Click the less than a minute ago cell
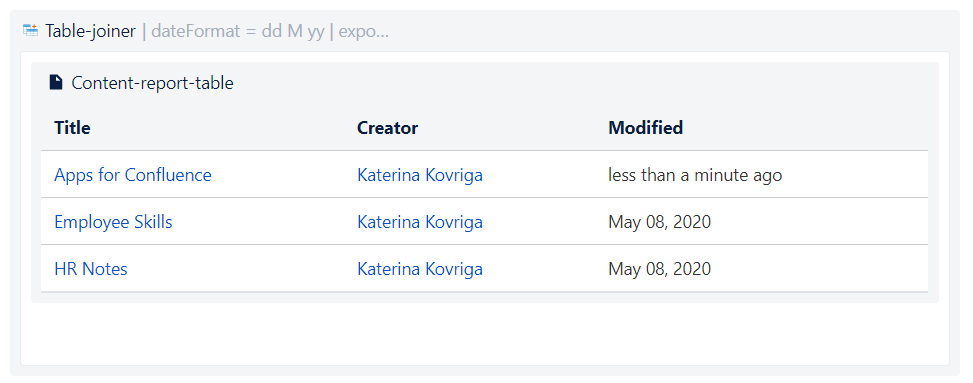The width and height of the screenshot is (973, 383). [x=695, y=175]
